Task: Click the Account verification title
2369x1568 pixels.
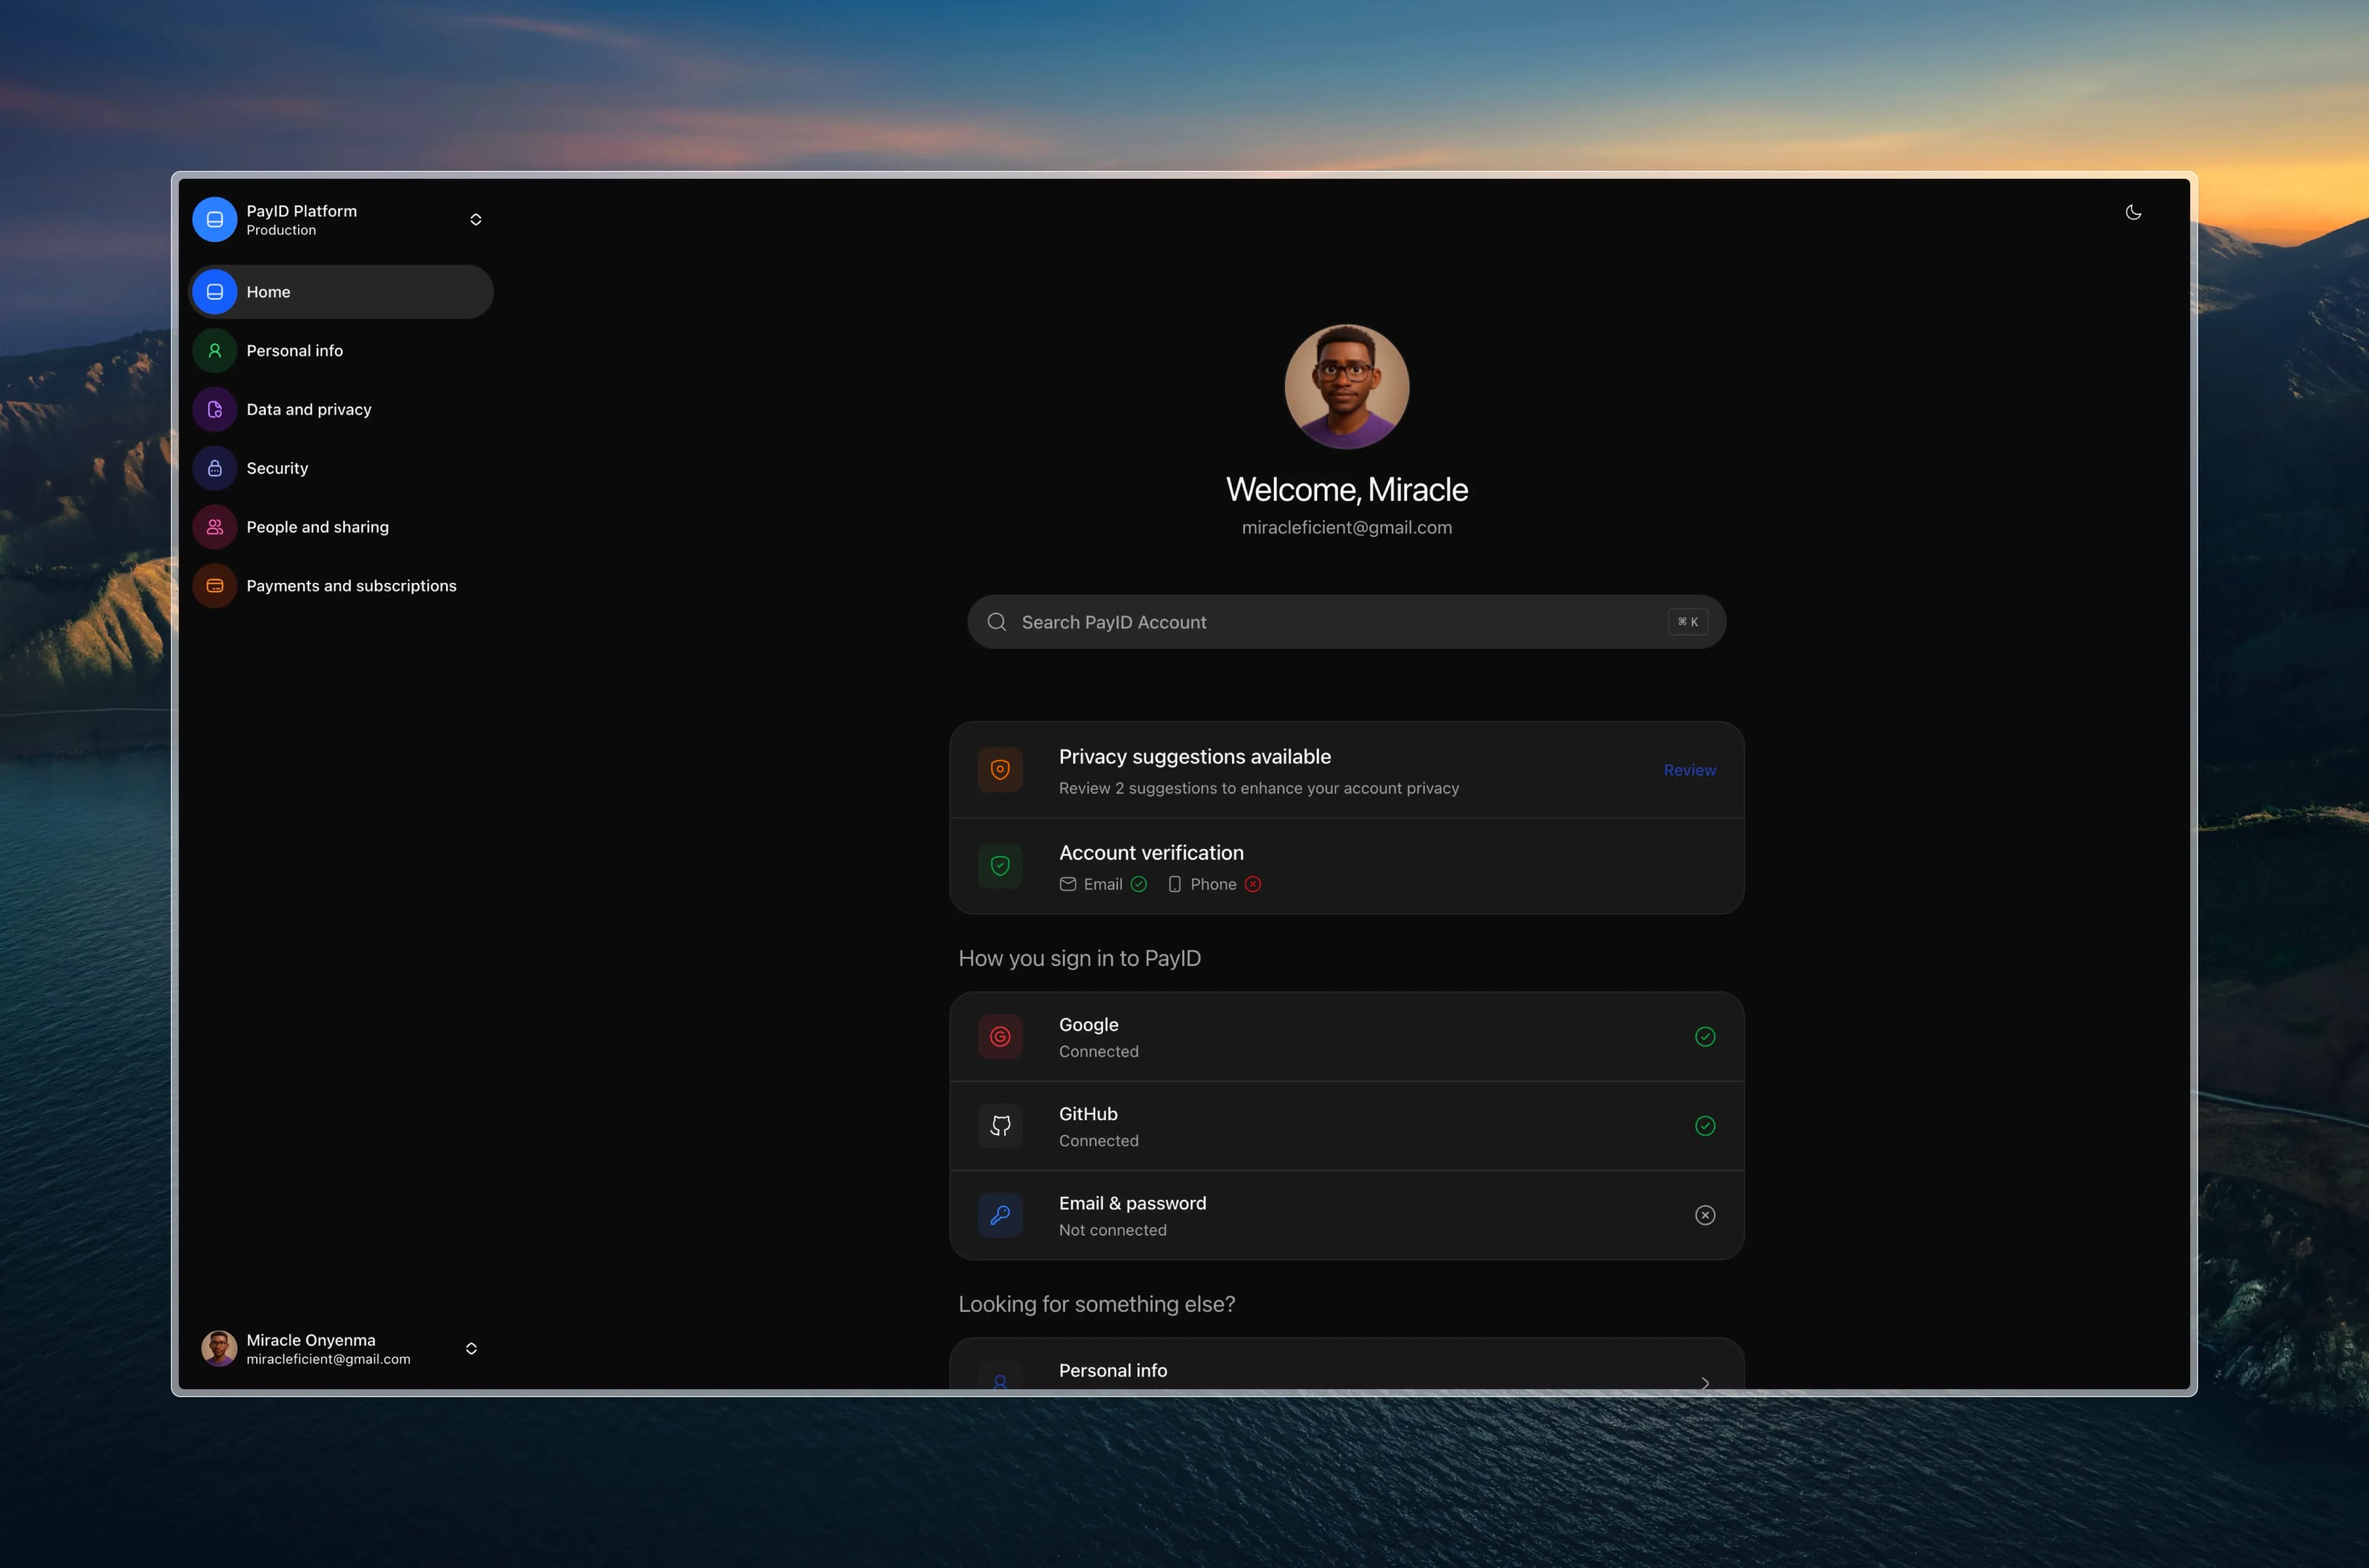Action: point(1151,853)
